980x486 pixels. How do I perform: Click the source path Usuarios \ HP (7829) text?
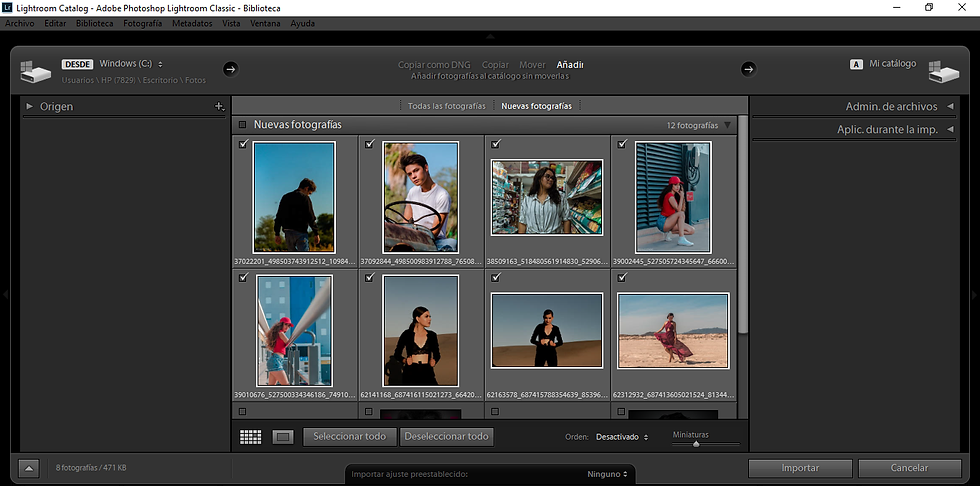point(133,81)
